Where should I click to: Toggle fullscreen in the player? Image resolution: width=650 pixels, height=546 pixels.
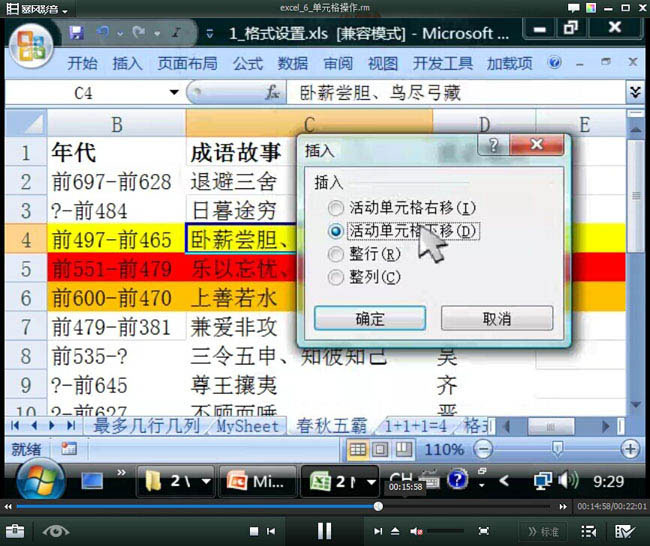483,531
